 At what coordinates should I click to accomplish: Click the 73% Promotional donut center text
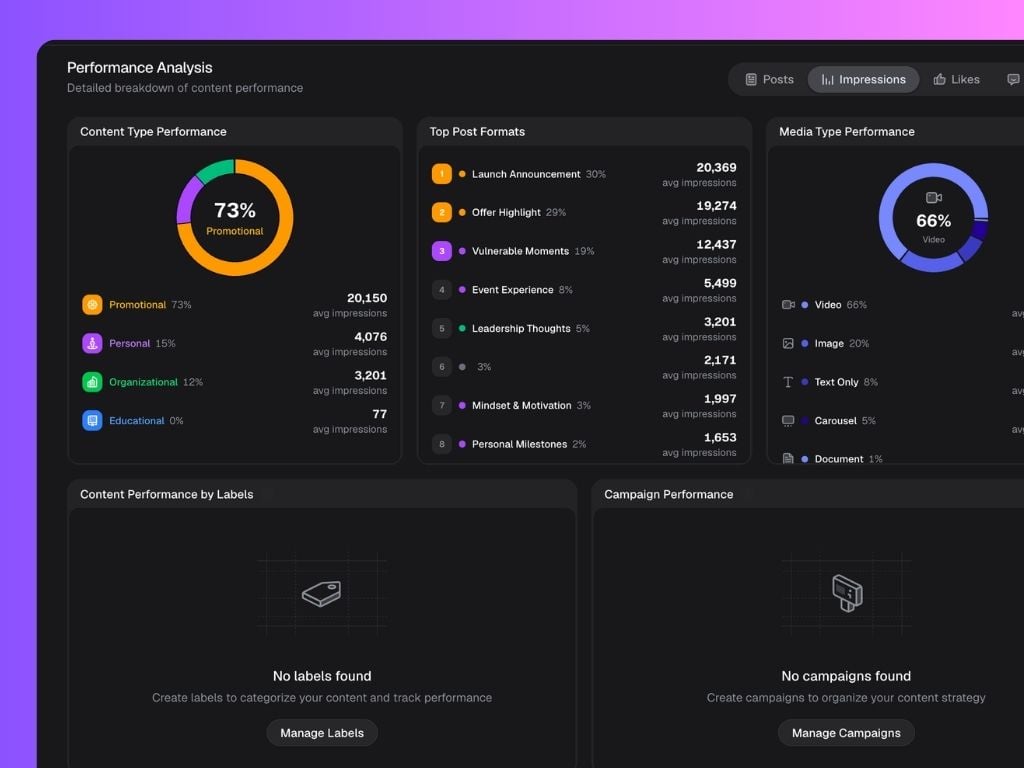[235, 218]
